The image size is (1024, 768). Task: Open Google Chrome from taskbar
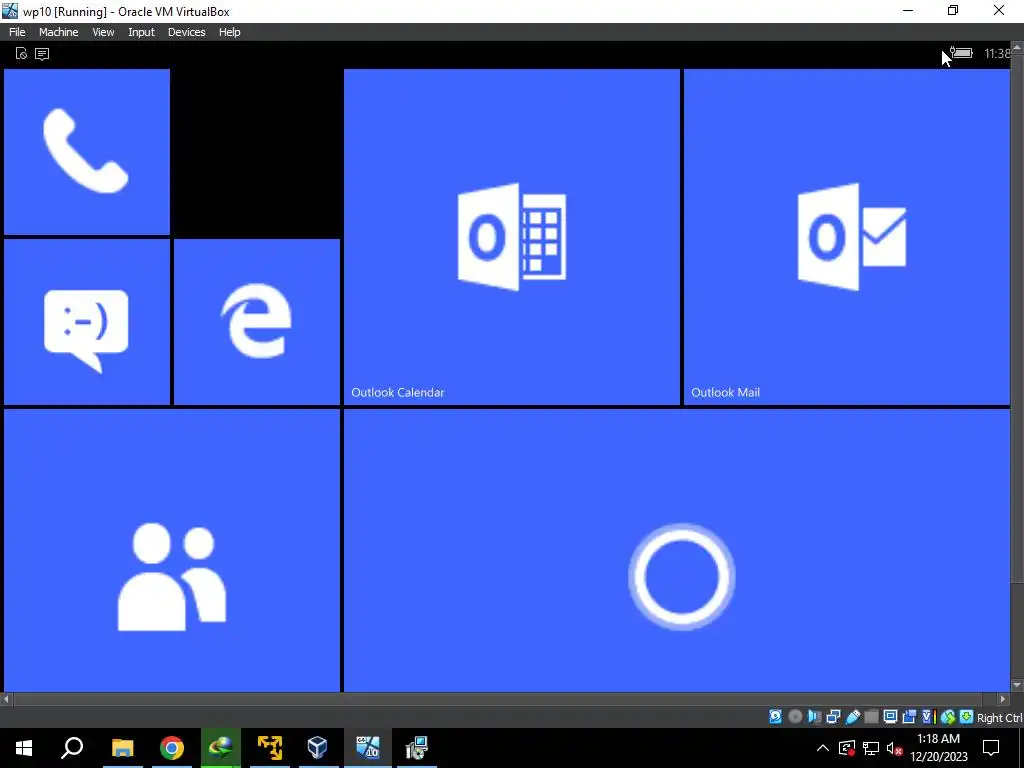(x=172, y=748)
